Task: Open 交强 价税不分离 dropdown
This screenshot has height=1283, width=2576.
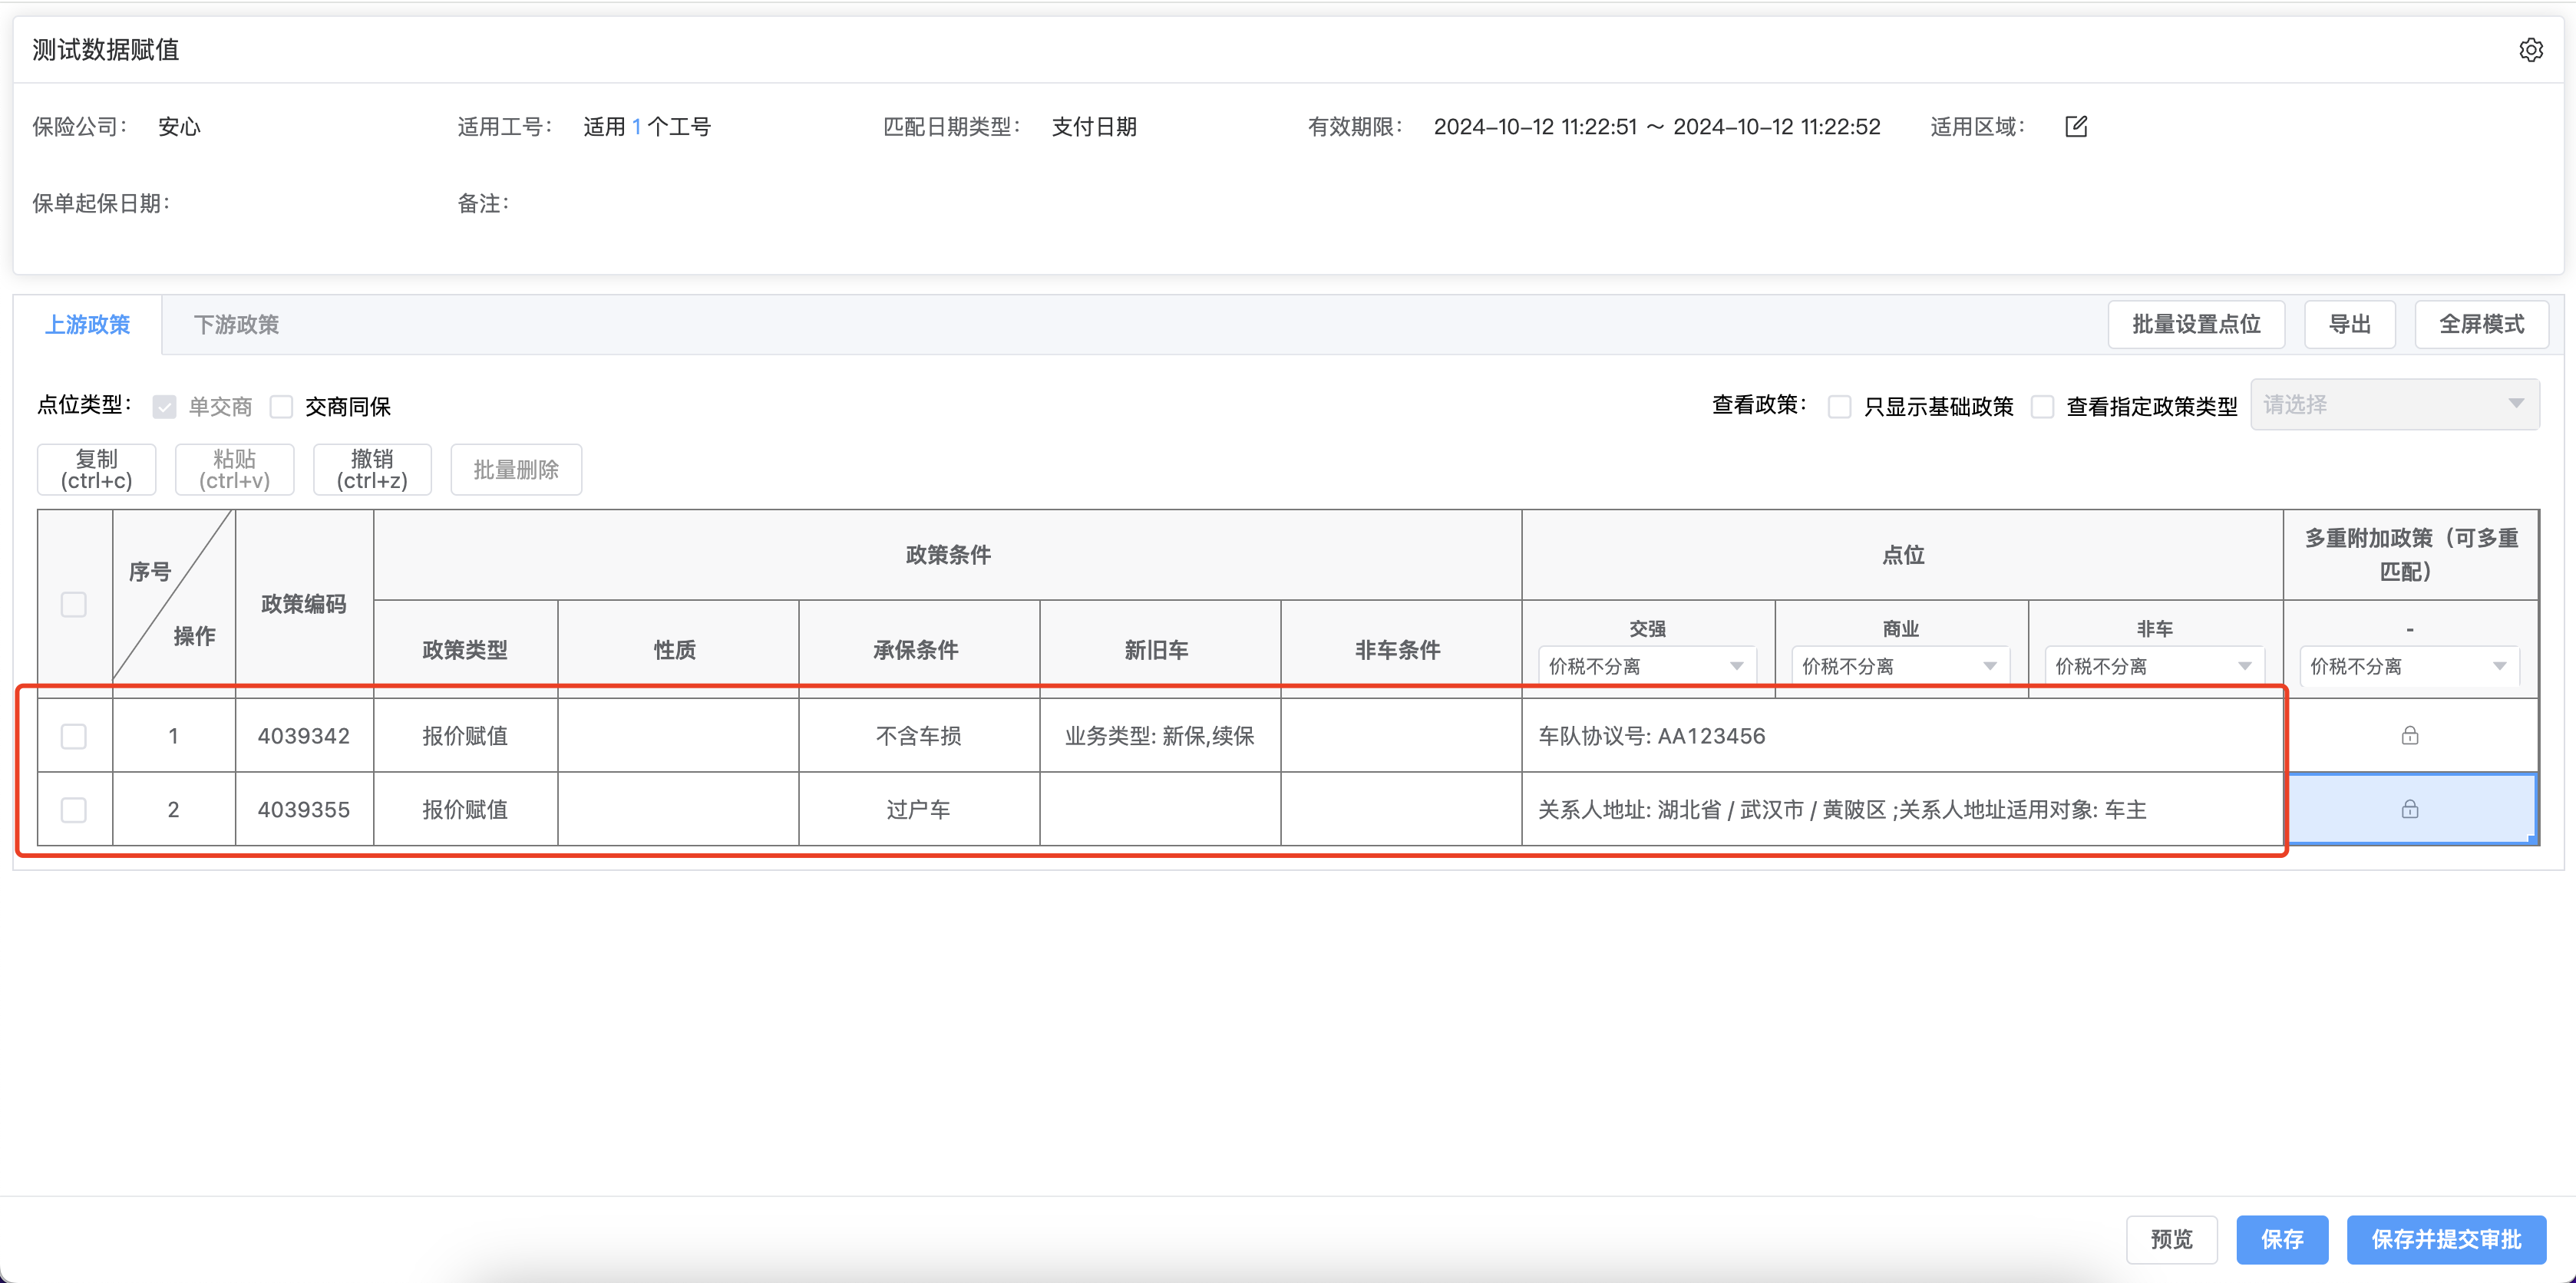Action: tap(1647, 666)
